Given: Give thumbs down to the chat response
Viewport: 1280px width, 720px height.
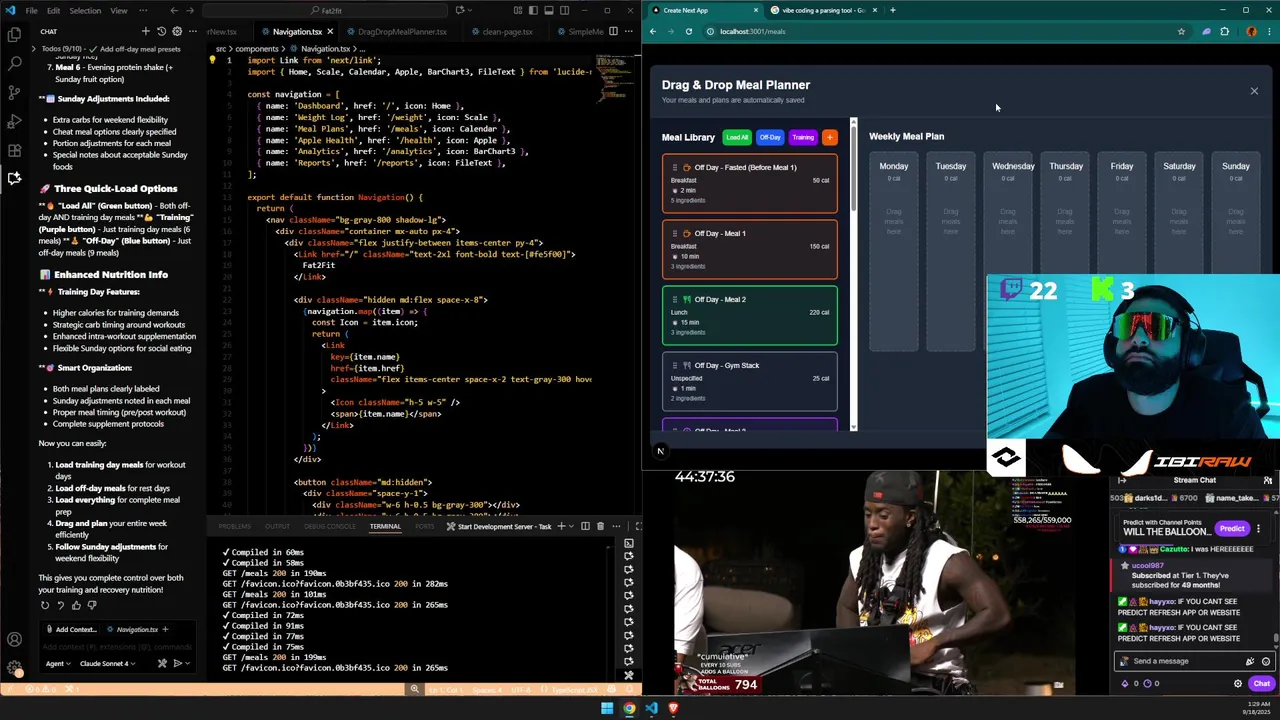Looking at the screenshot, I should click(x=92, y=605).
